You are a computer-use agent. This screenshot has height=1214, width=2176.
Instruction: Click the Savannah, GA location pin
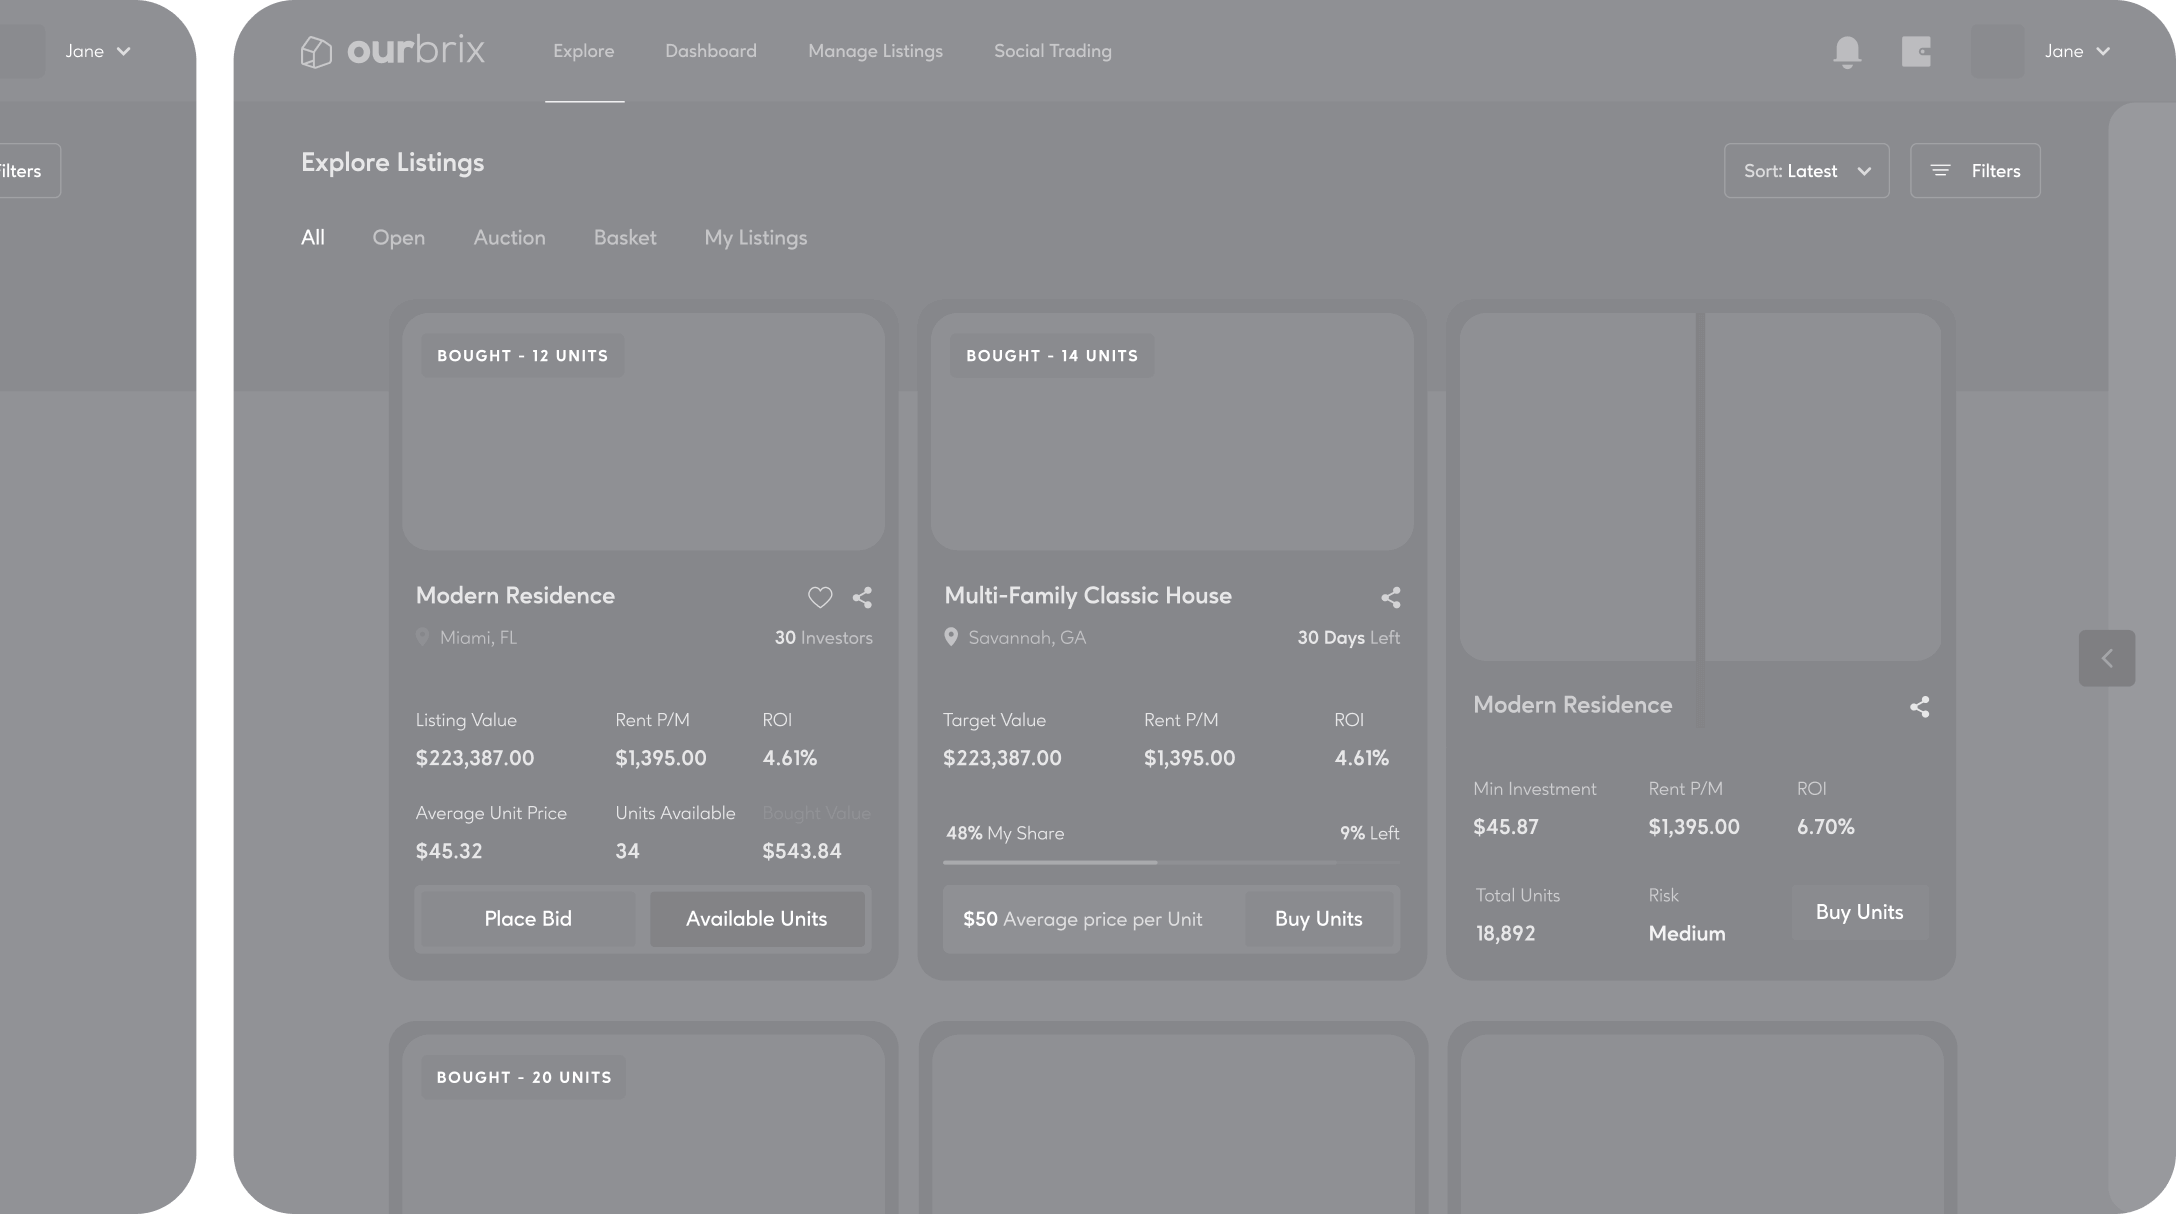point(951,637)
